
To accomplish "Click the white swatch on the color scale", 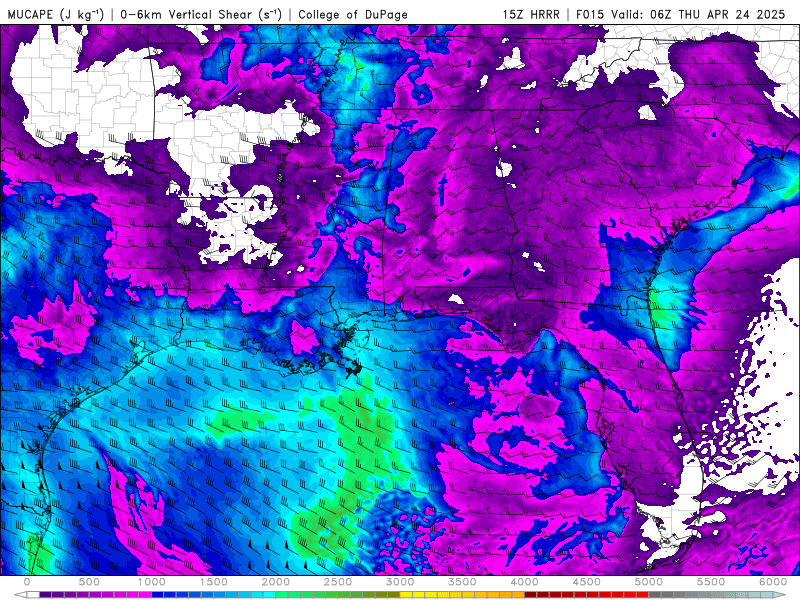I will click(33, 595).
